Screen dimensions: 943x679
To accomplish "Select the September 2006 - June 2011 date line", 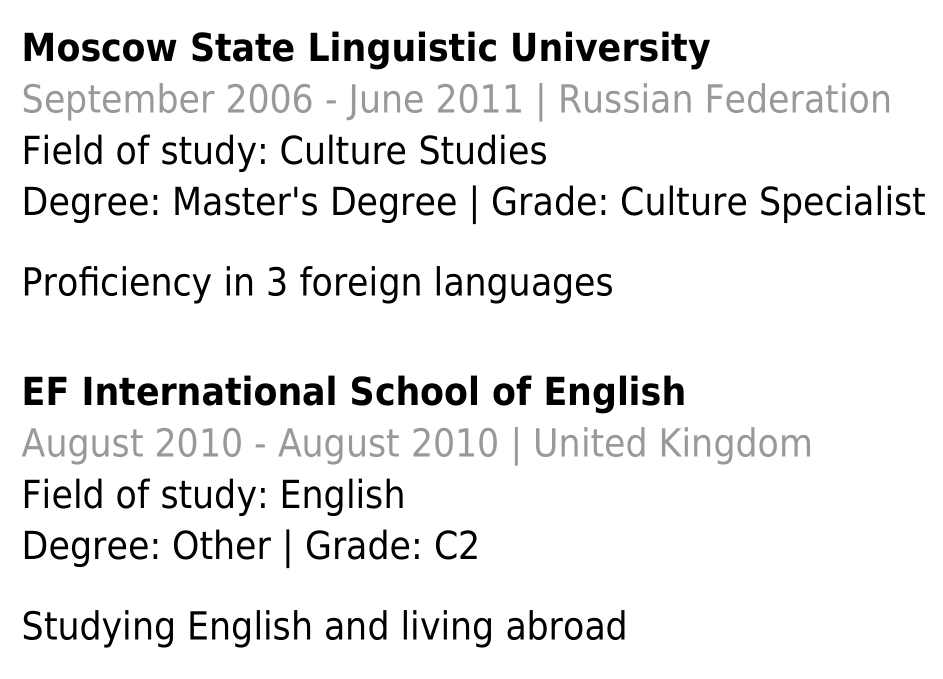I will click(272, 100).
